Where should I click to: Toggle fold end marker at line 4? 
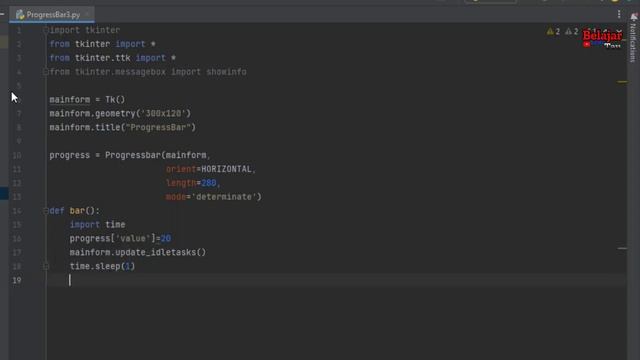[x=46, y=72]
